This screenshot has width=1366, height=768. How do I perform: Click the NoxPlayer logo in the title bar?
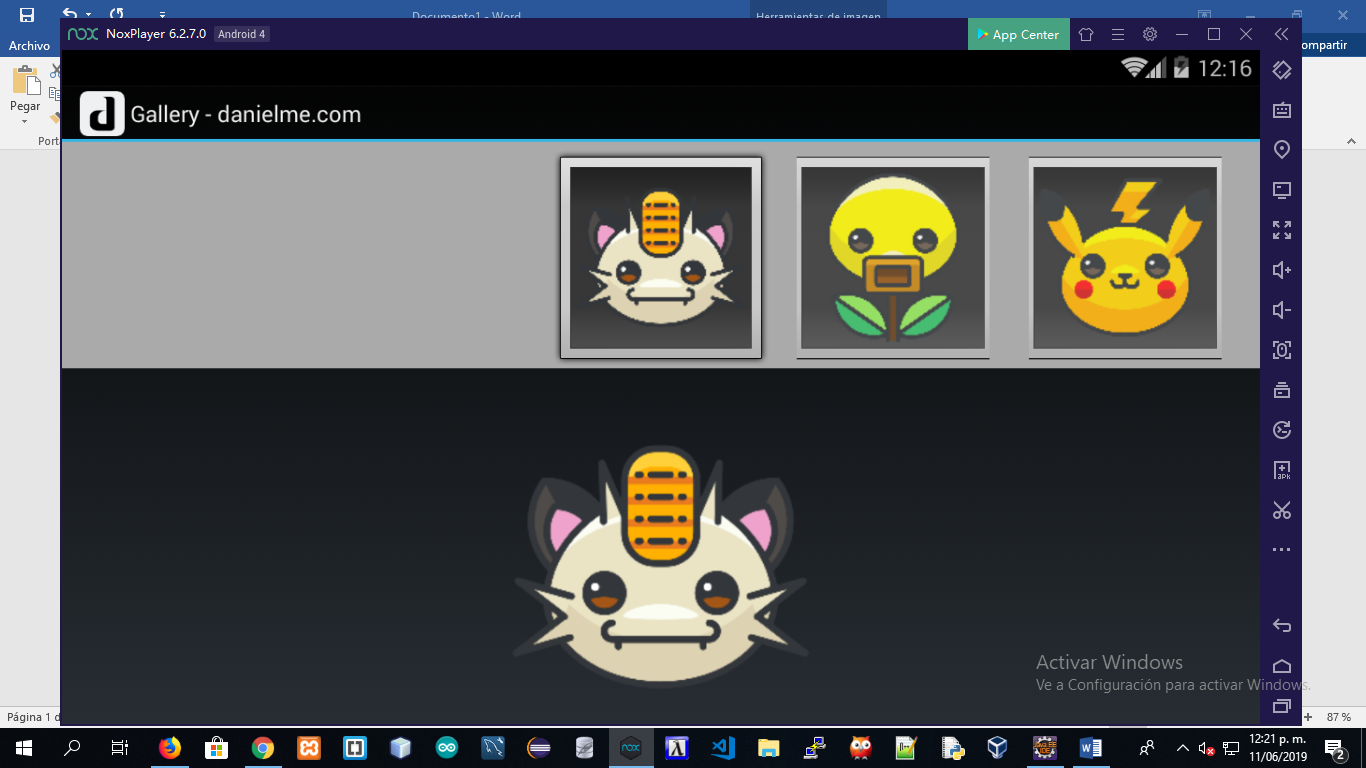(x=82, y=34)
